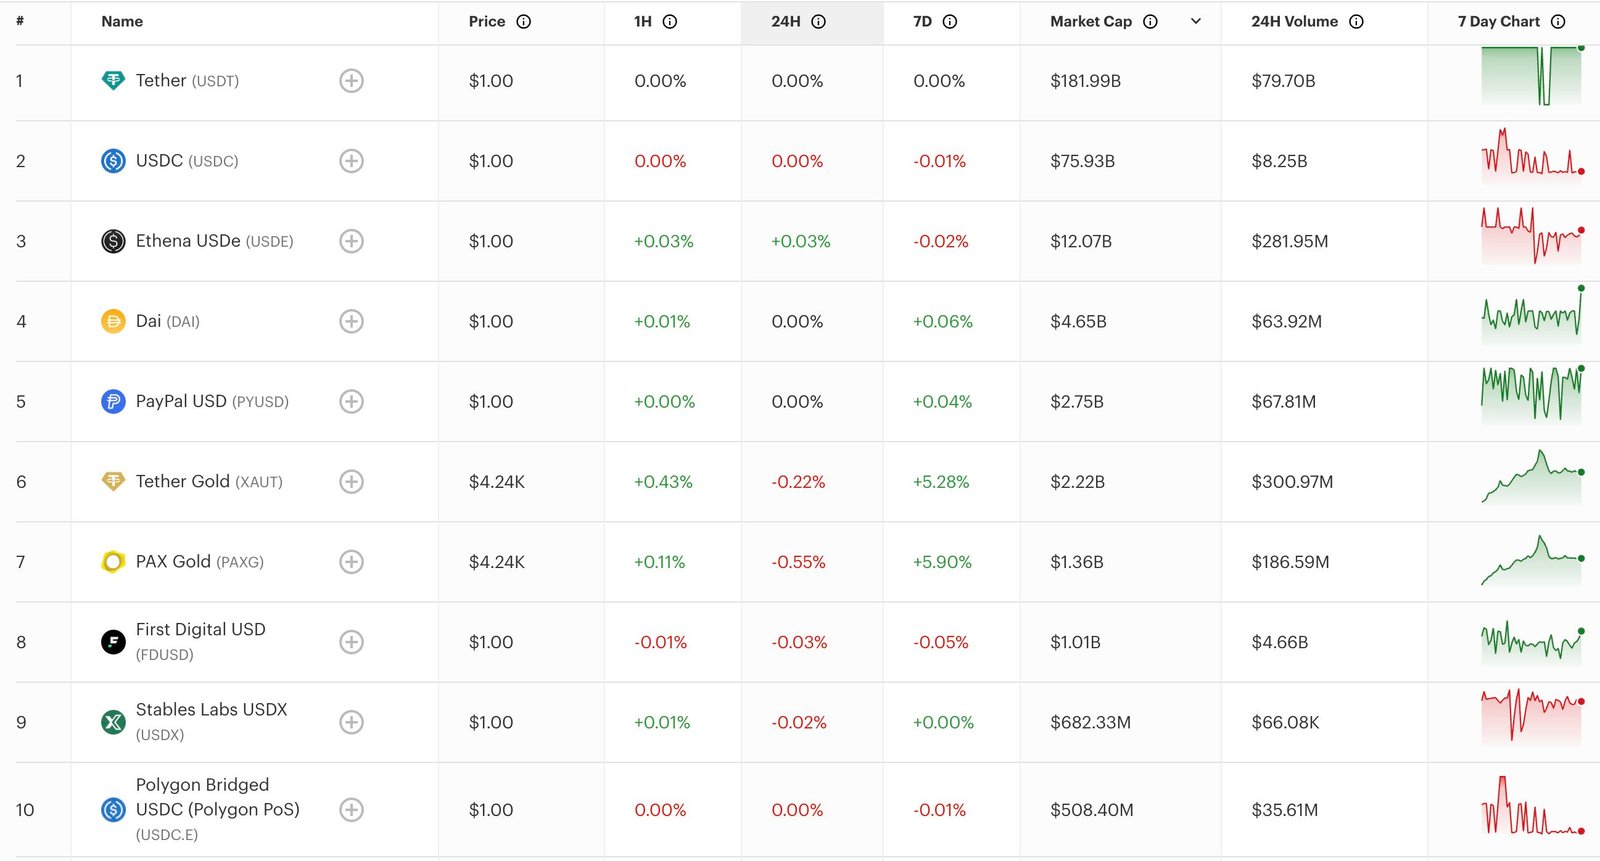Screen dimensions: 1600x861
Task: Click the Stables Labs USDX logo icon
Action: coord(113,722)
